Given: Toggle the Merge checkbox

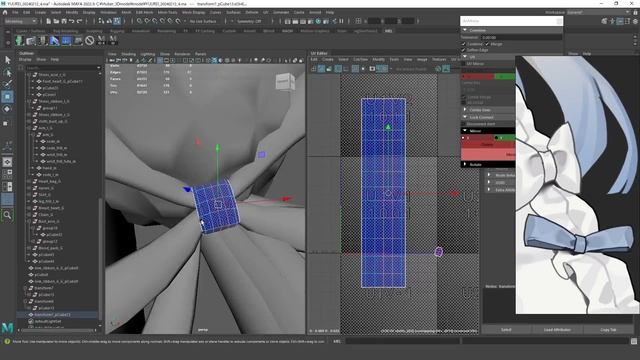Looking at the screenshot, I should [487, 44].
